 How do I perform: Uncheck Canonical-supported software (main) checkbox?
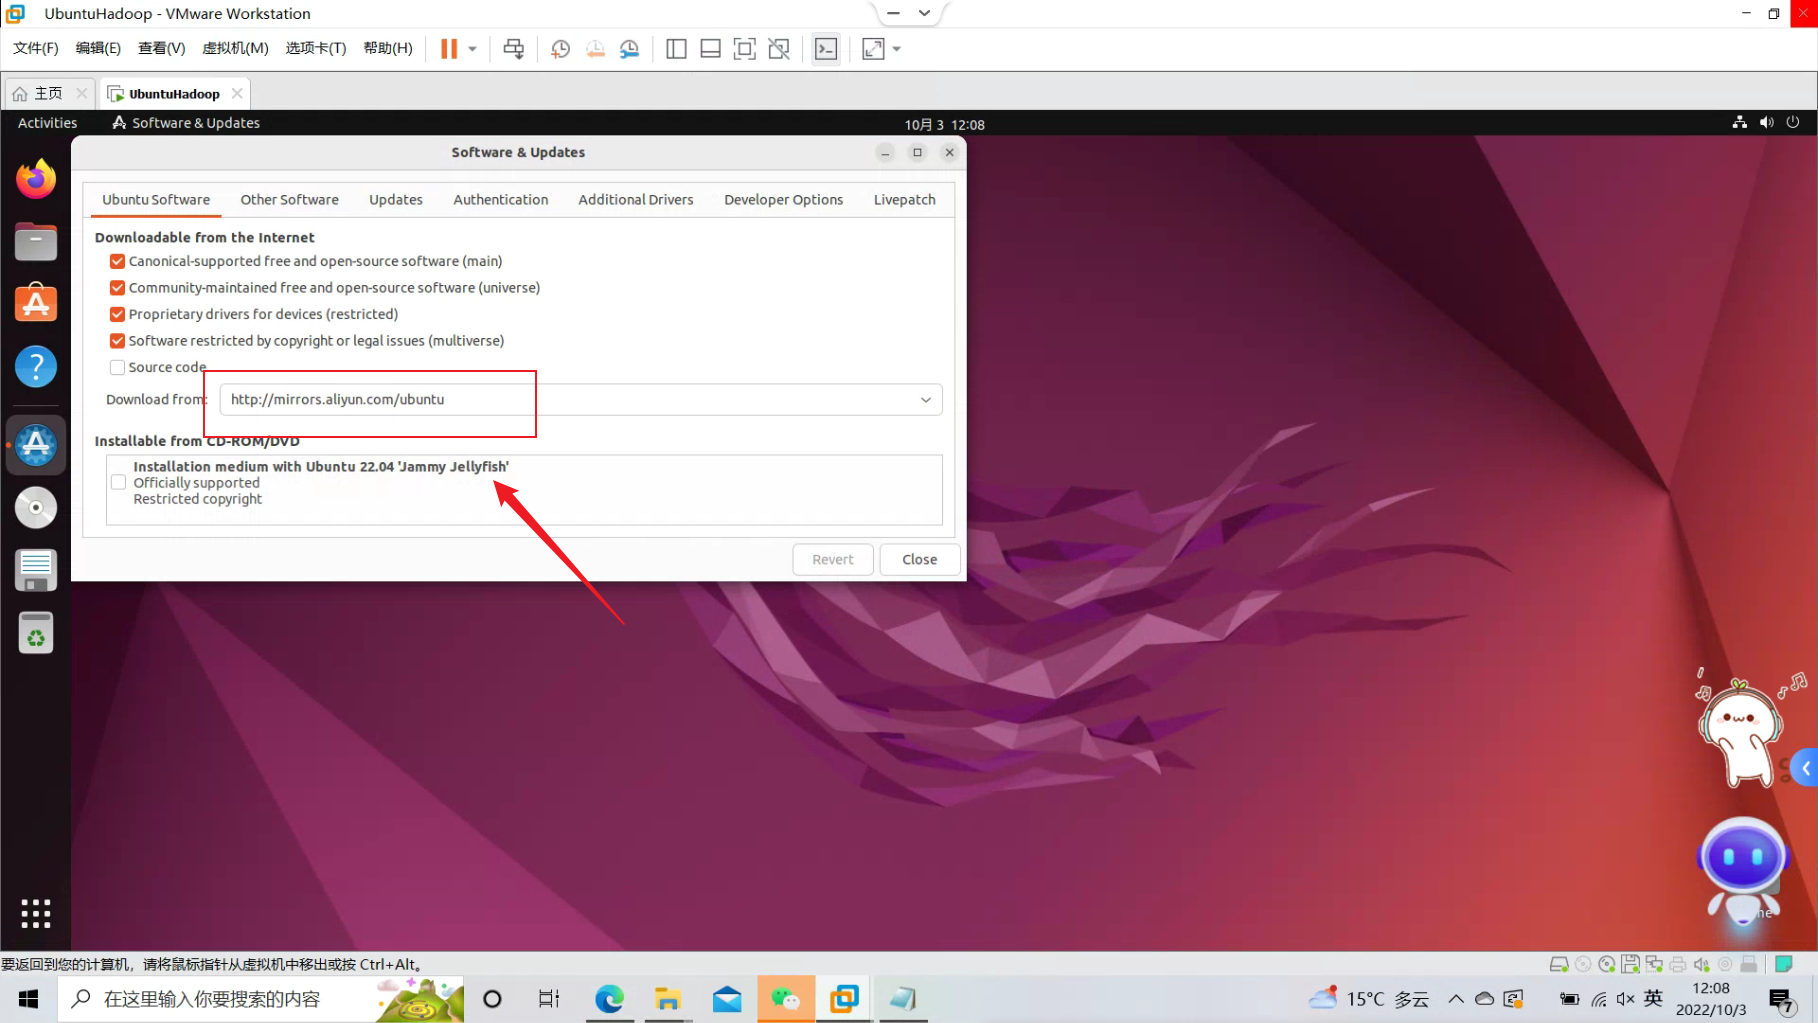click(117, 261)
